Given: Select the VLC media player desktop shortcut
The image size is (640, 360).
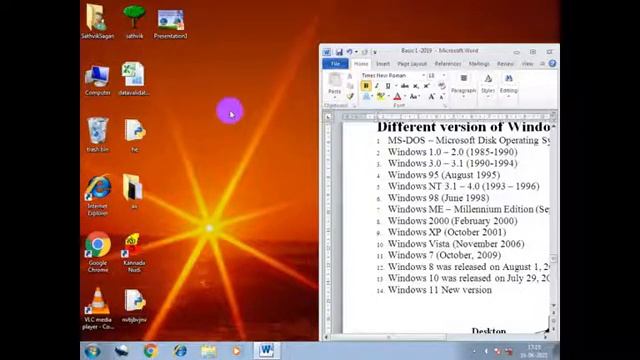Looking at the screenshot, I should pos(98,309).
